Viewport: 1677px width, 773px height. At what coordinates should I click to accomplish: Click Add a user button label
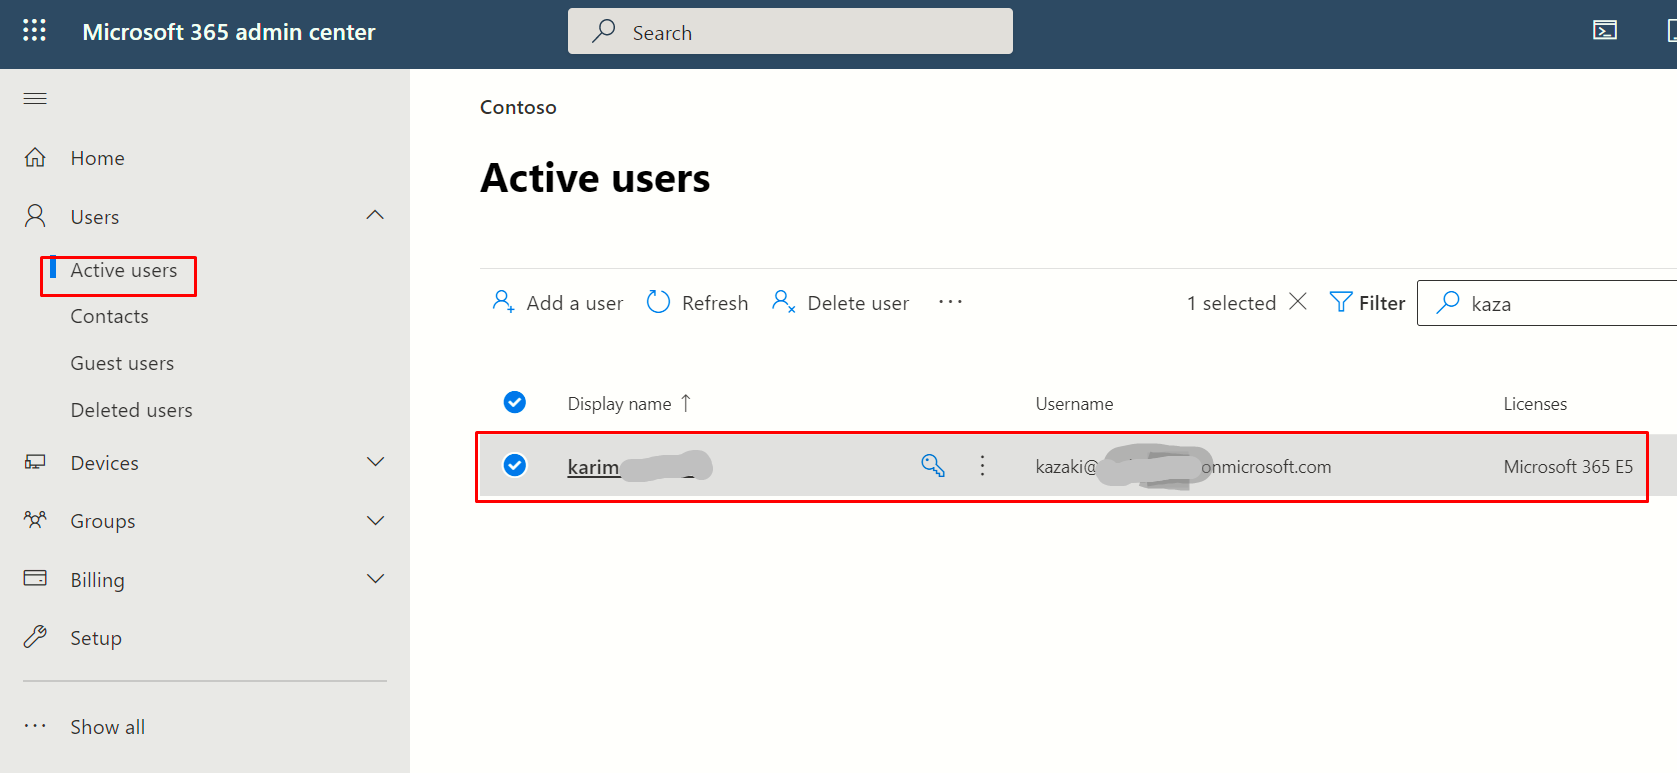(574, 303)
